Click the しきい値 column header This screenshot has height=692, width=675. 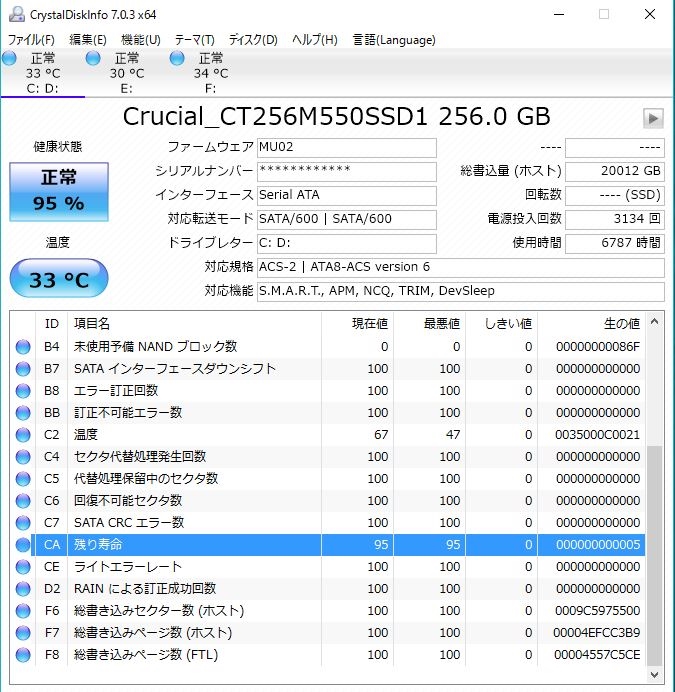501,324
